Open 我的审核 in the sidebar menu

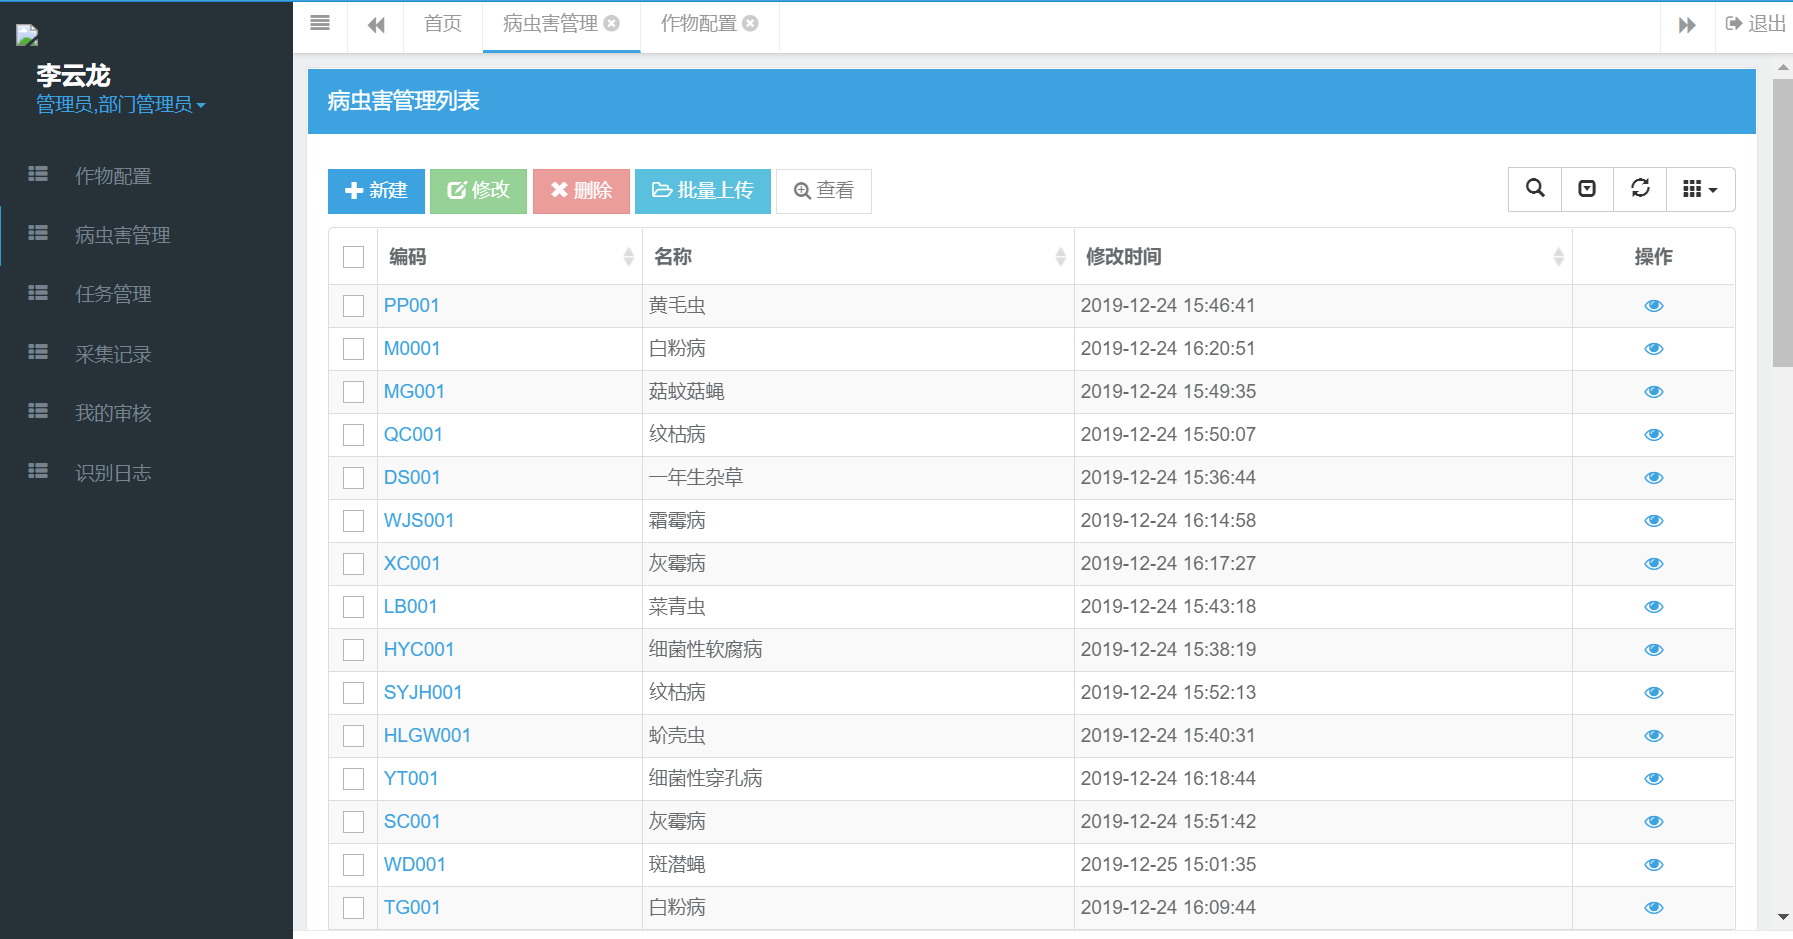pyautogui.click(x=146, y=413)
